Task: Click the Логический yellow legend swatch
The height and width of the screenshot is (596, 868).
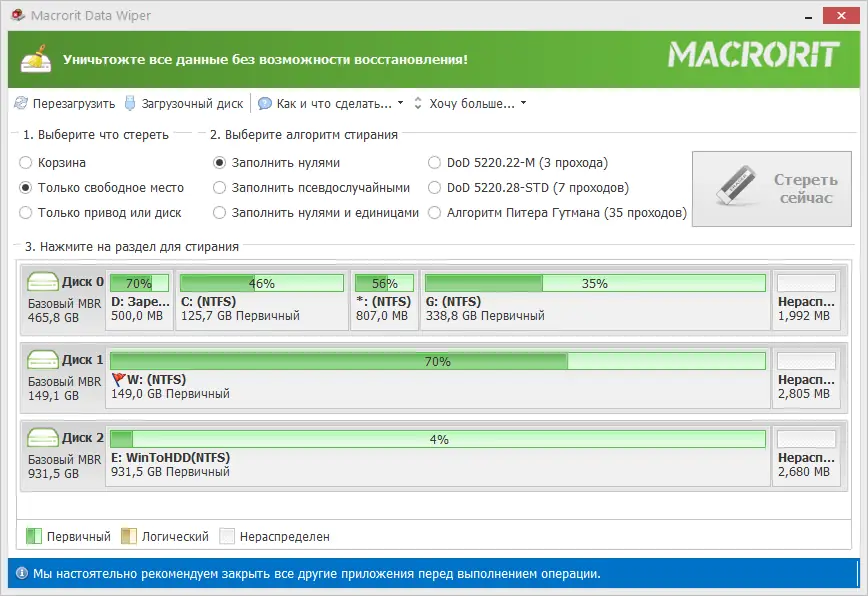Action: 129,536
